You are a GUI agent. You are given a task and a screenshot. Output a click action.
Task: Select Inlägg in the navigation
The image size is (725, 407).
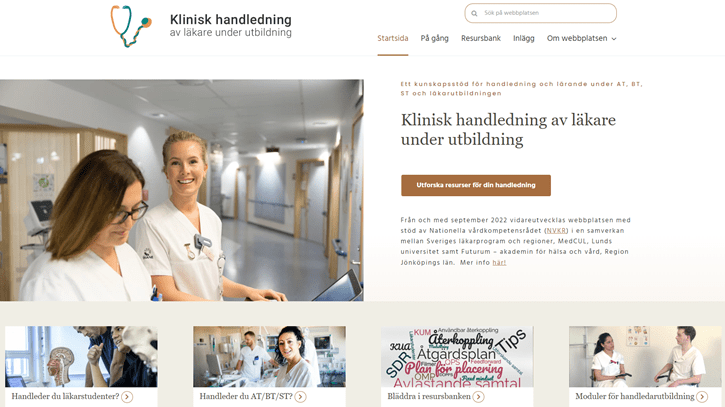(x=524, y=38)
